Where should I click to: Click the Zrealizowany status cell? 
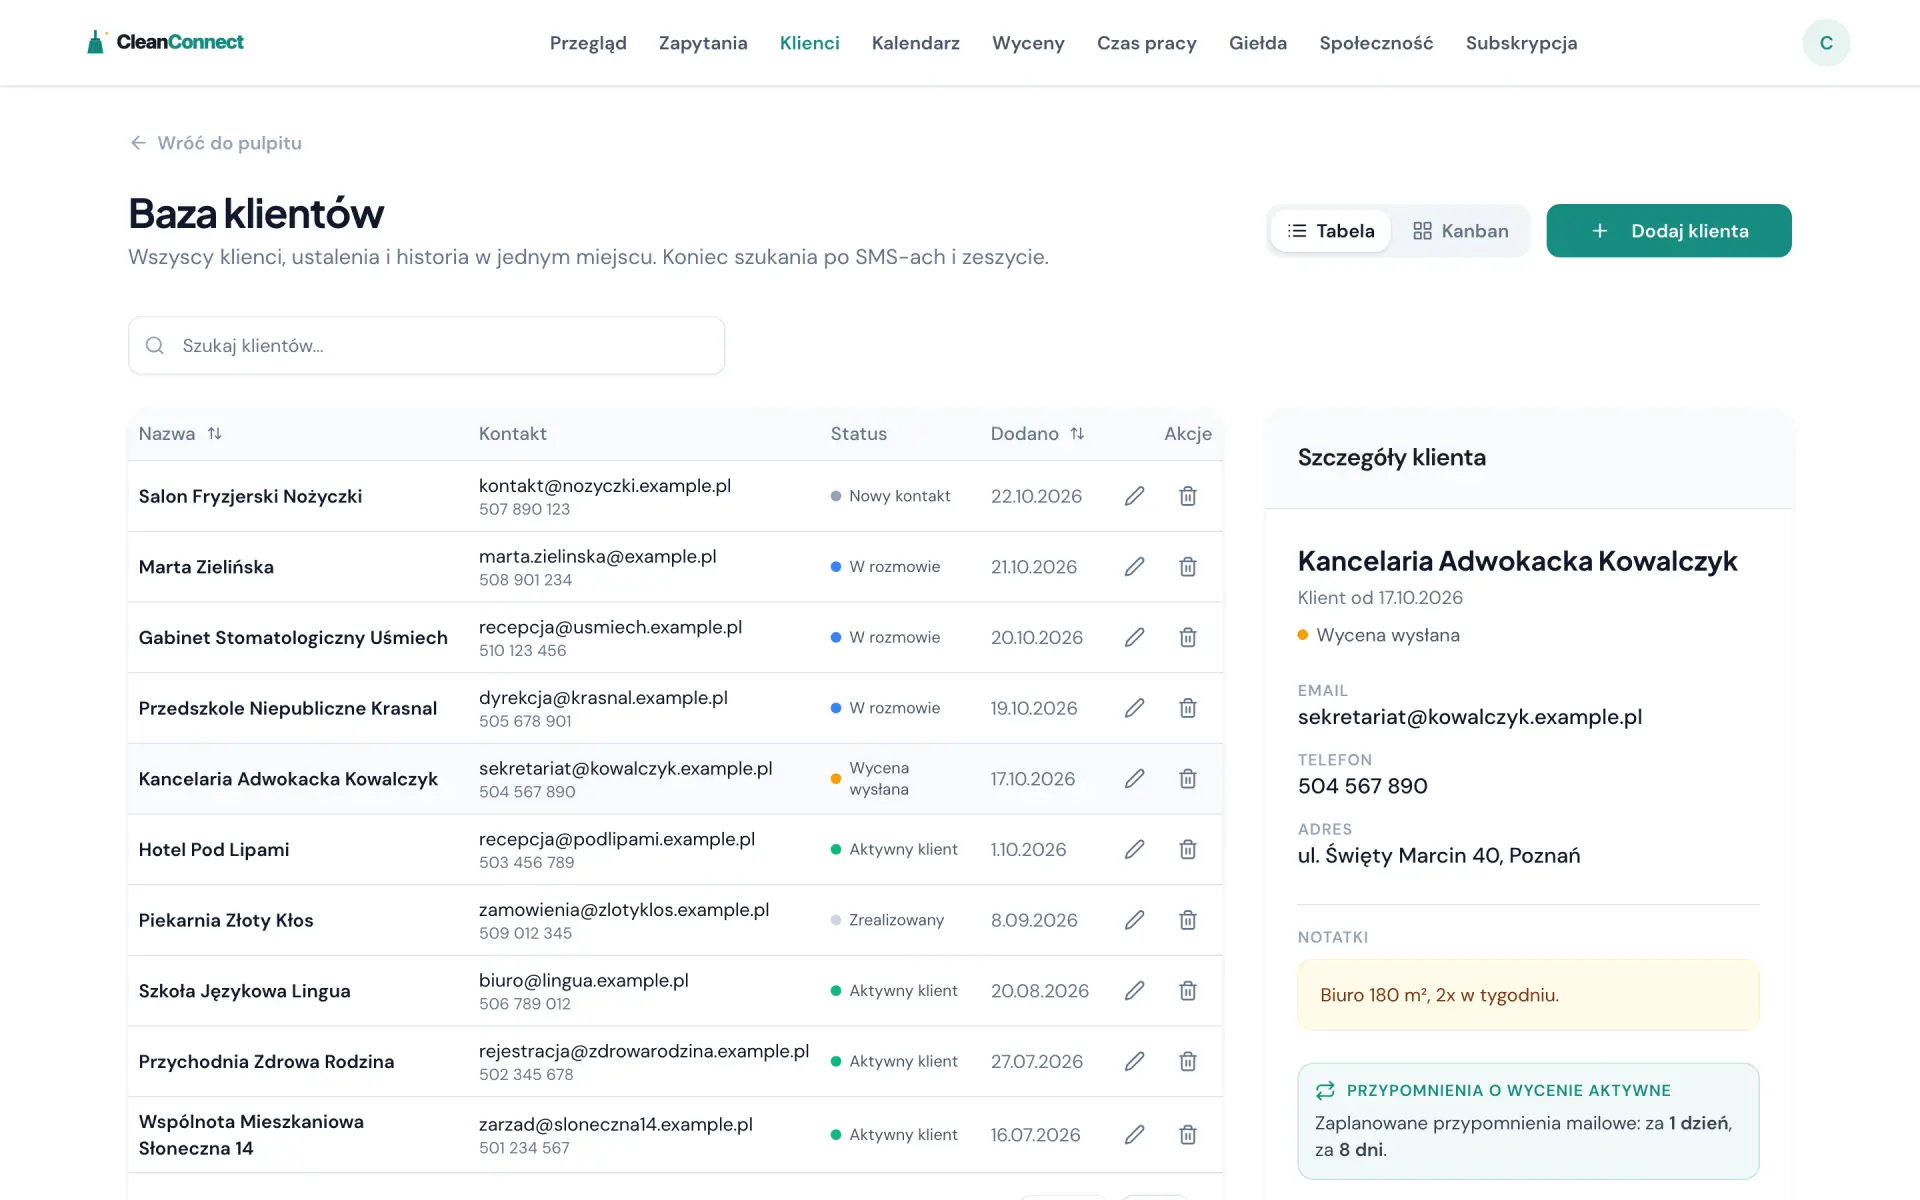(x=887, y=920)
